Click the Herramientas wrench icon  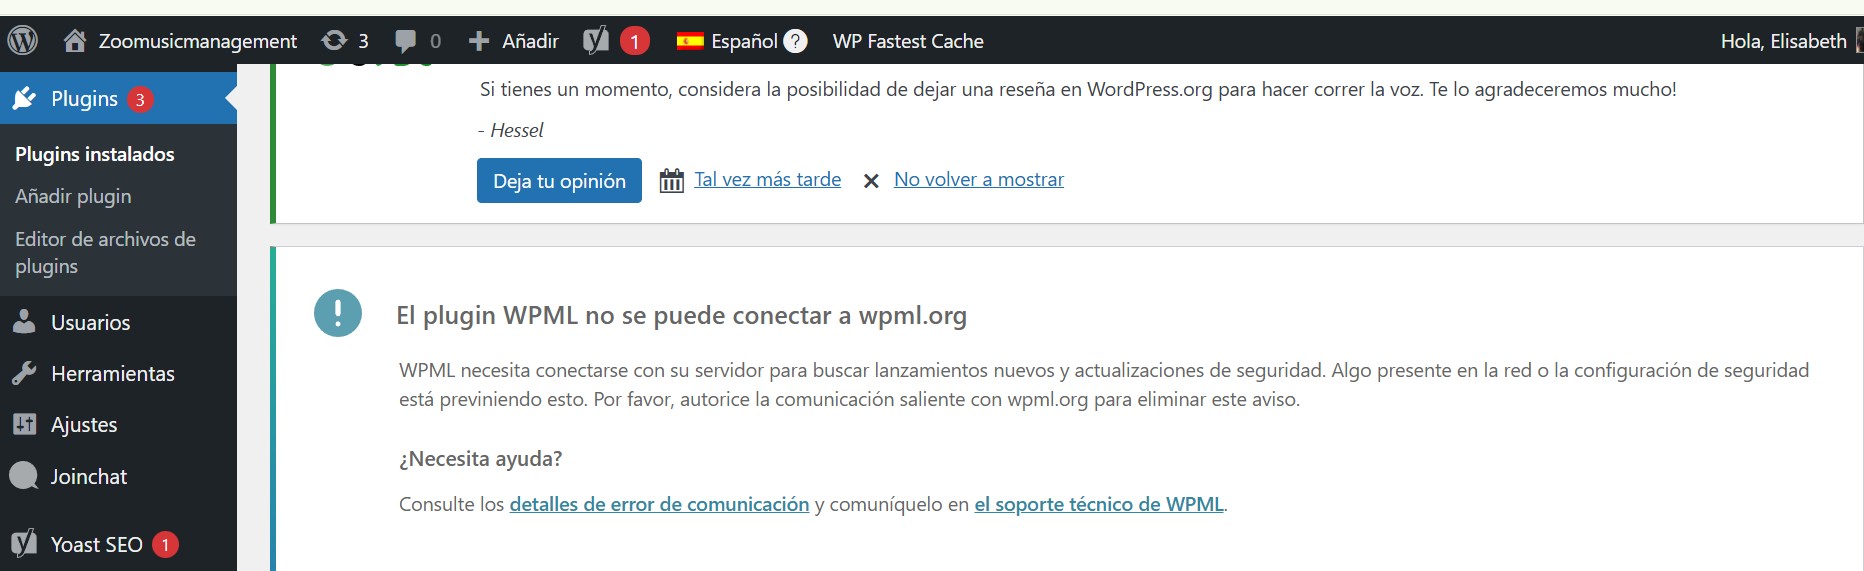point(24,373)
